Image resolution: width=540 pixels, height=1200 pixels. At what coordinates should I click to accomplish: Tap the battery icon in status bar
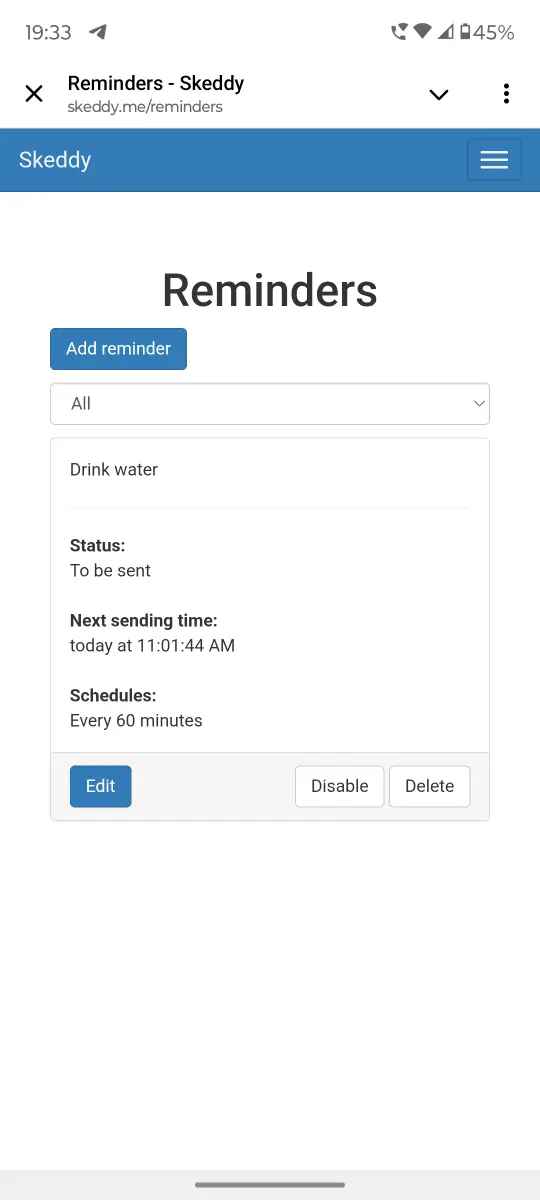(465, 32)
